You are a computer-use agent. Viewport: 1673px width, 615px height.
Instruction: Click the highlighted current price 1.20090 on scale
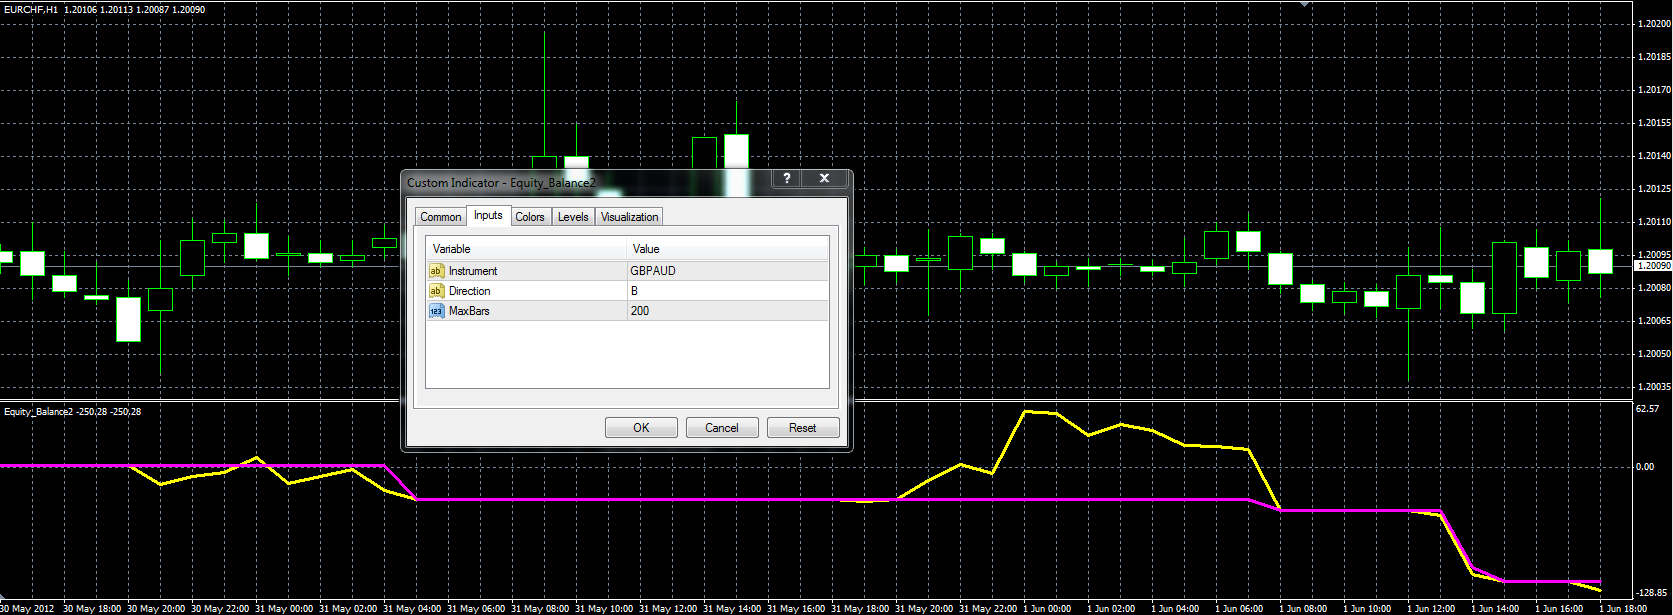click(1654, 266)
